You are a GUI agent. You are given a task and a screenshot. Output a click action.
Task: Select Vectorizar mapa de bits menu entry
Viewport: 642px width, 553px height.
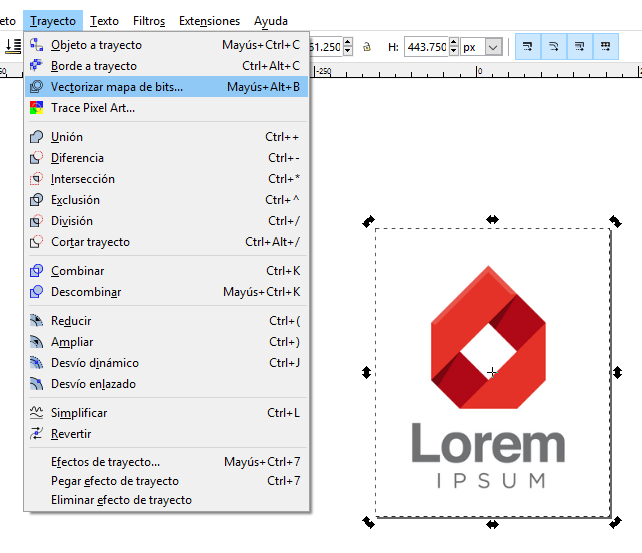coord(117,87)
